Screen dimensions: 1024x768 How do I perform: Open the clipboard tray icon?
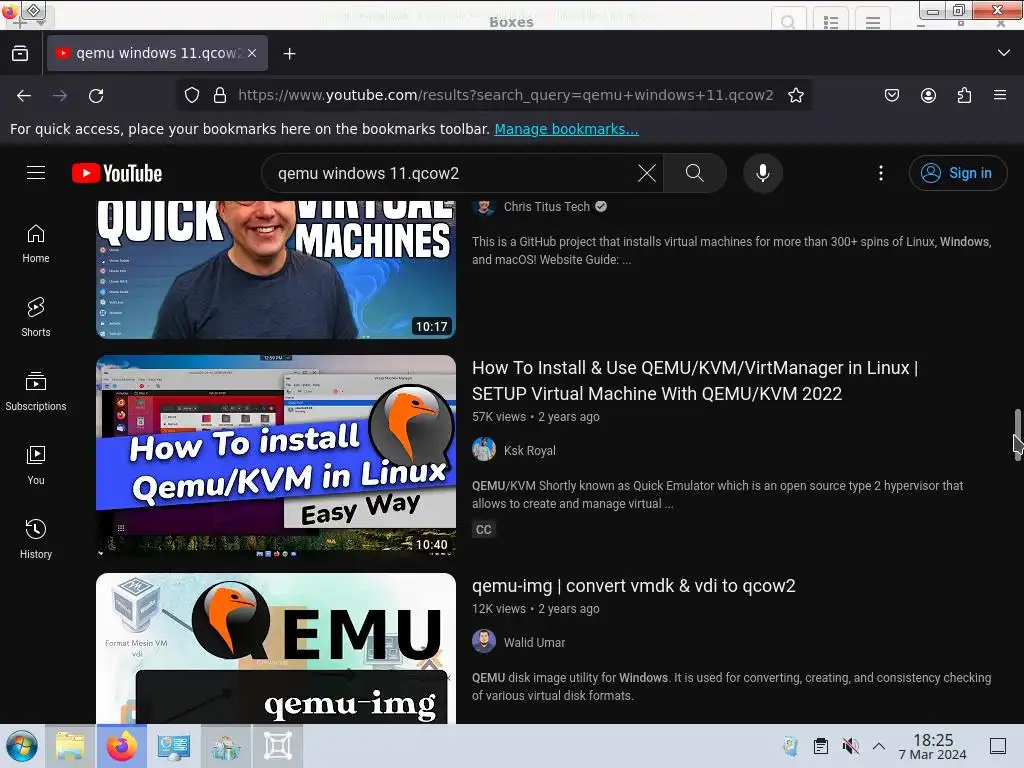click(821, 746)
